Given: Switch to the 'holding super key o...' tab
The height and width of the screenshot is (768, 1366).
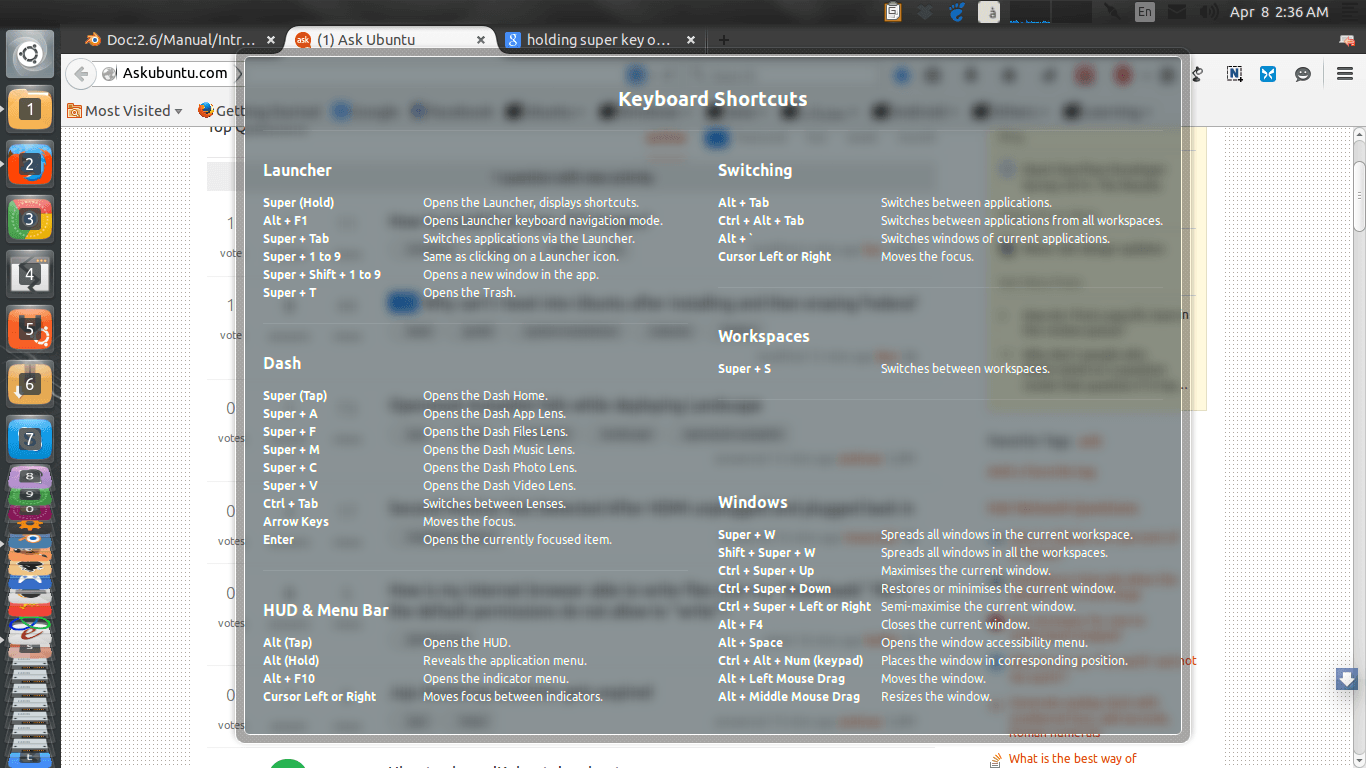Looking at the screenshot, I should coord(601,40).
